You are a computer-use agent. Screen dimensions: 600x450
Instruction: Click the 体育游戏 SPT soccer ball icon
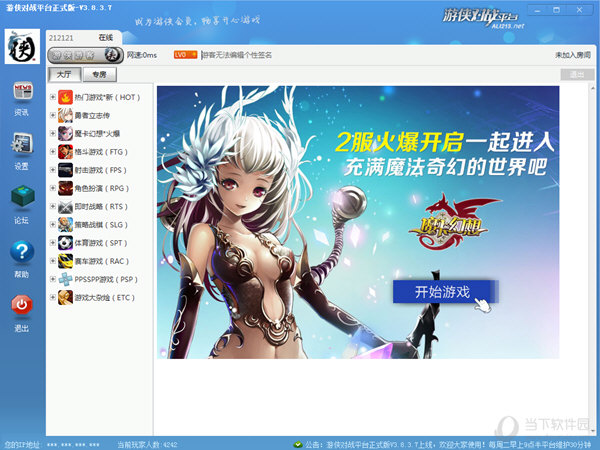click(65, 243)
